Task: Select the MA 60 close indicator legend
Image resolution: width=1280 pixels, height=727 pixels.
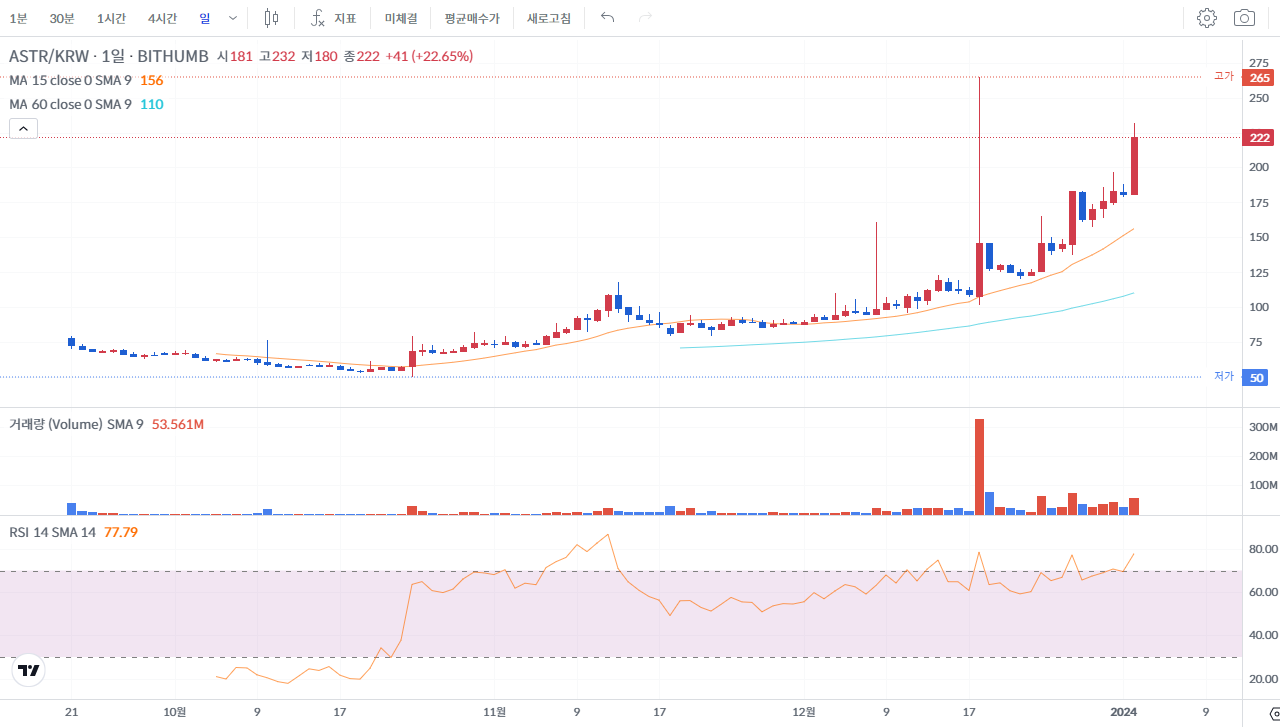Action: click(70, 104)
